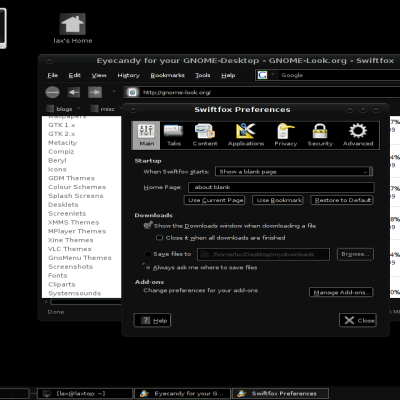Click Google search engine icon

pyautogui.click(x=262, y=75)
